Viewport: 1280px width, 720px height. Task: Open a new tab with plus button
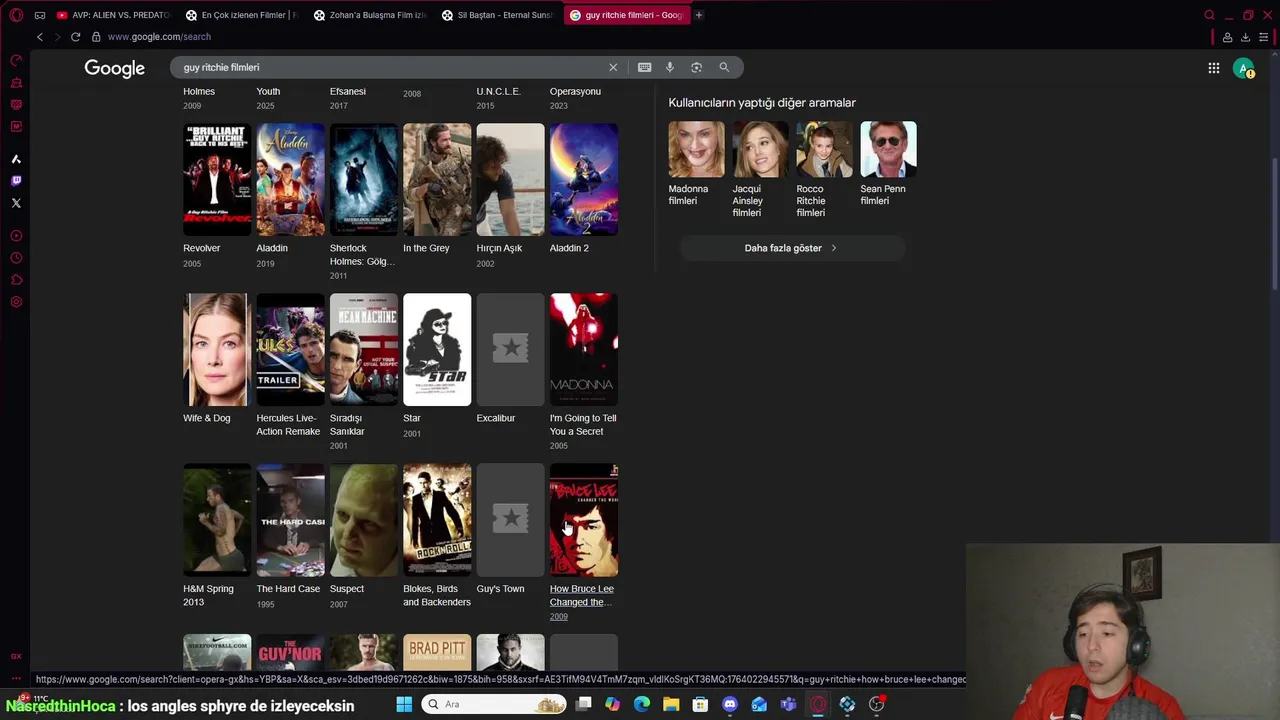coord(699,15)
